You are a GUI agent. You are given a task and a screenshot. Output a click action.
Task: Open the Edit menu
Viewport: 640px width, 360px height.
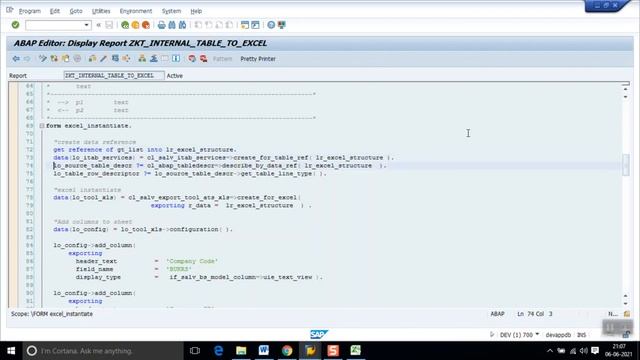pos(55,11)
